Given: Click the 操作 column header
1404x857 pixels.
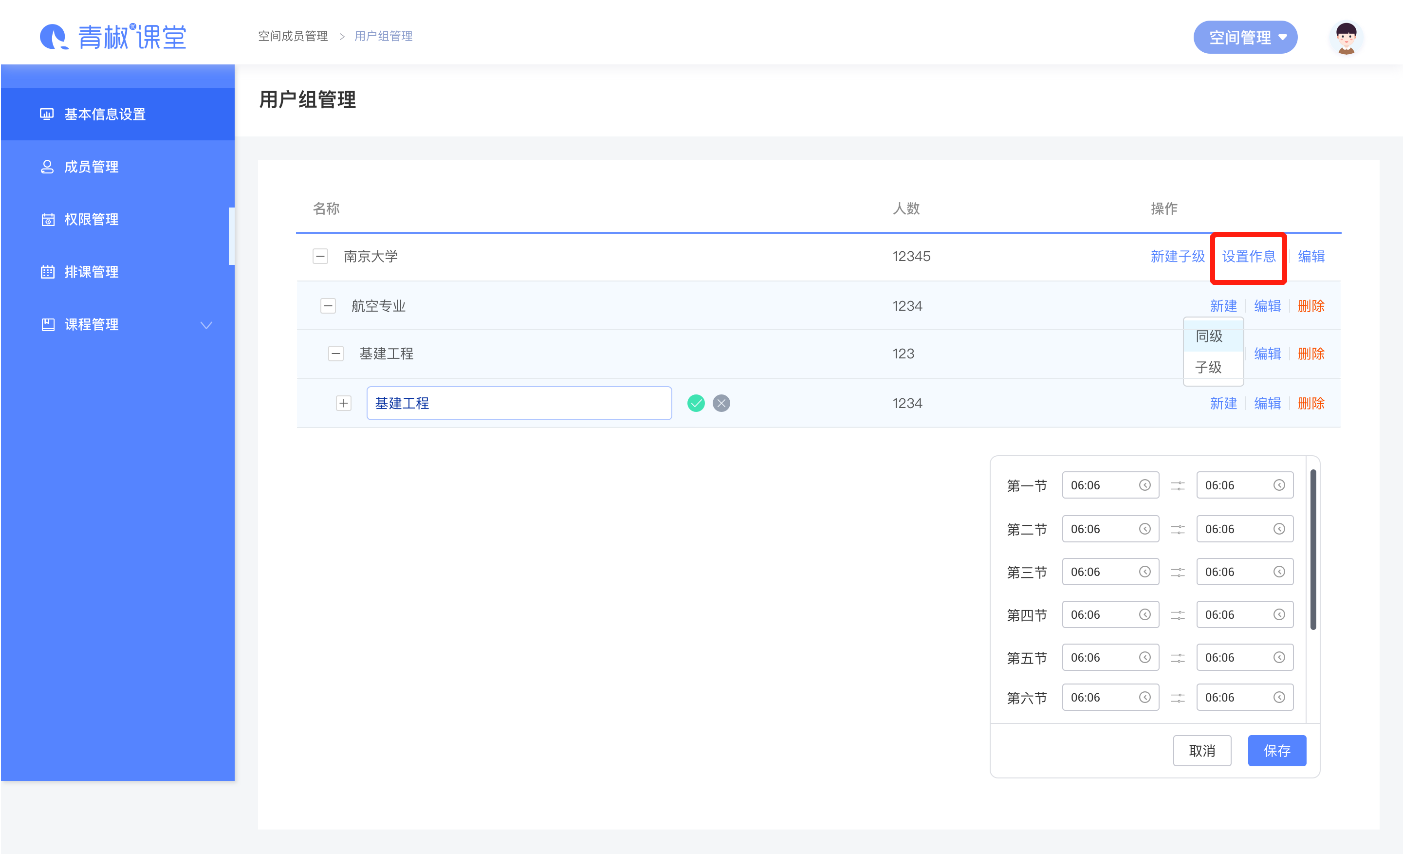Looking at the screenshot, I should coord(1164,208).
